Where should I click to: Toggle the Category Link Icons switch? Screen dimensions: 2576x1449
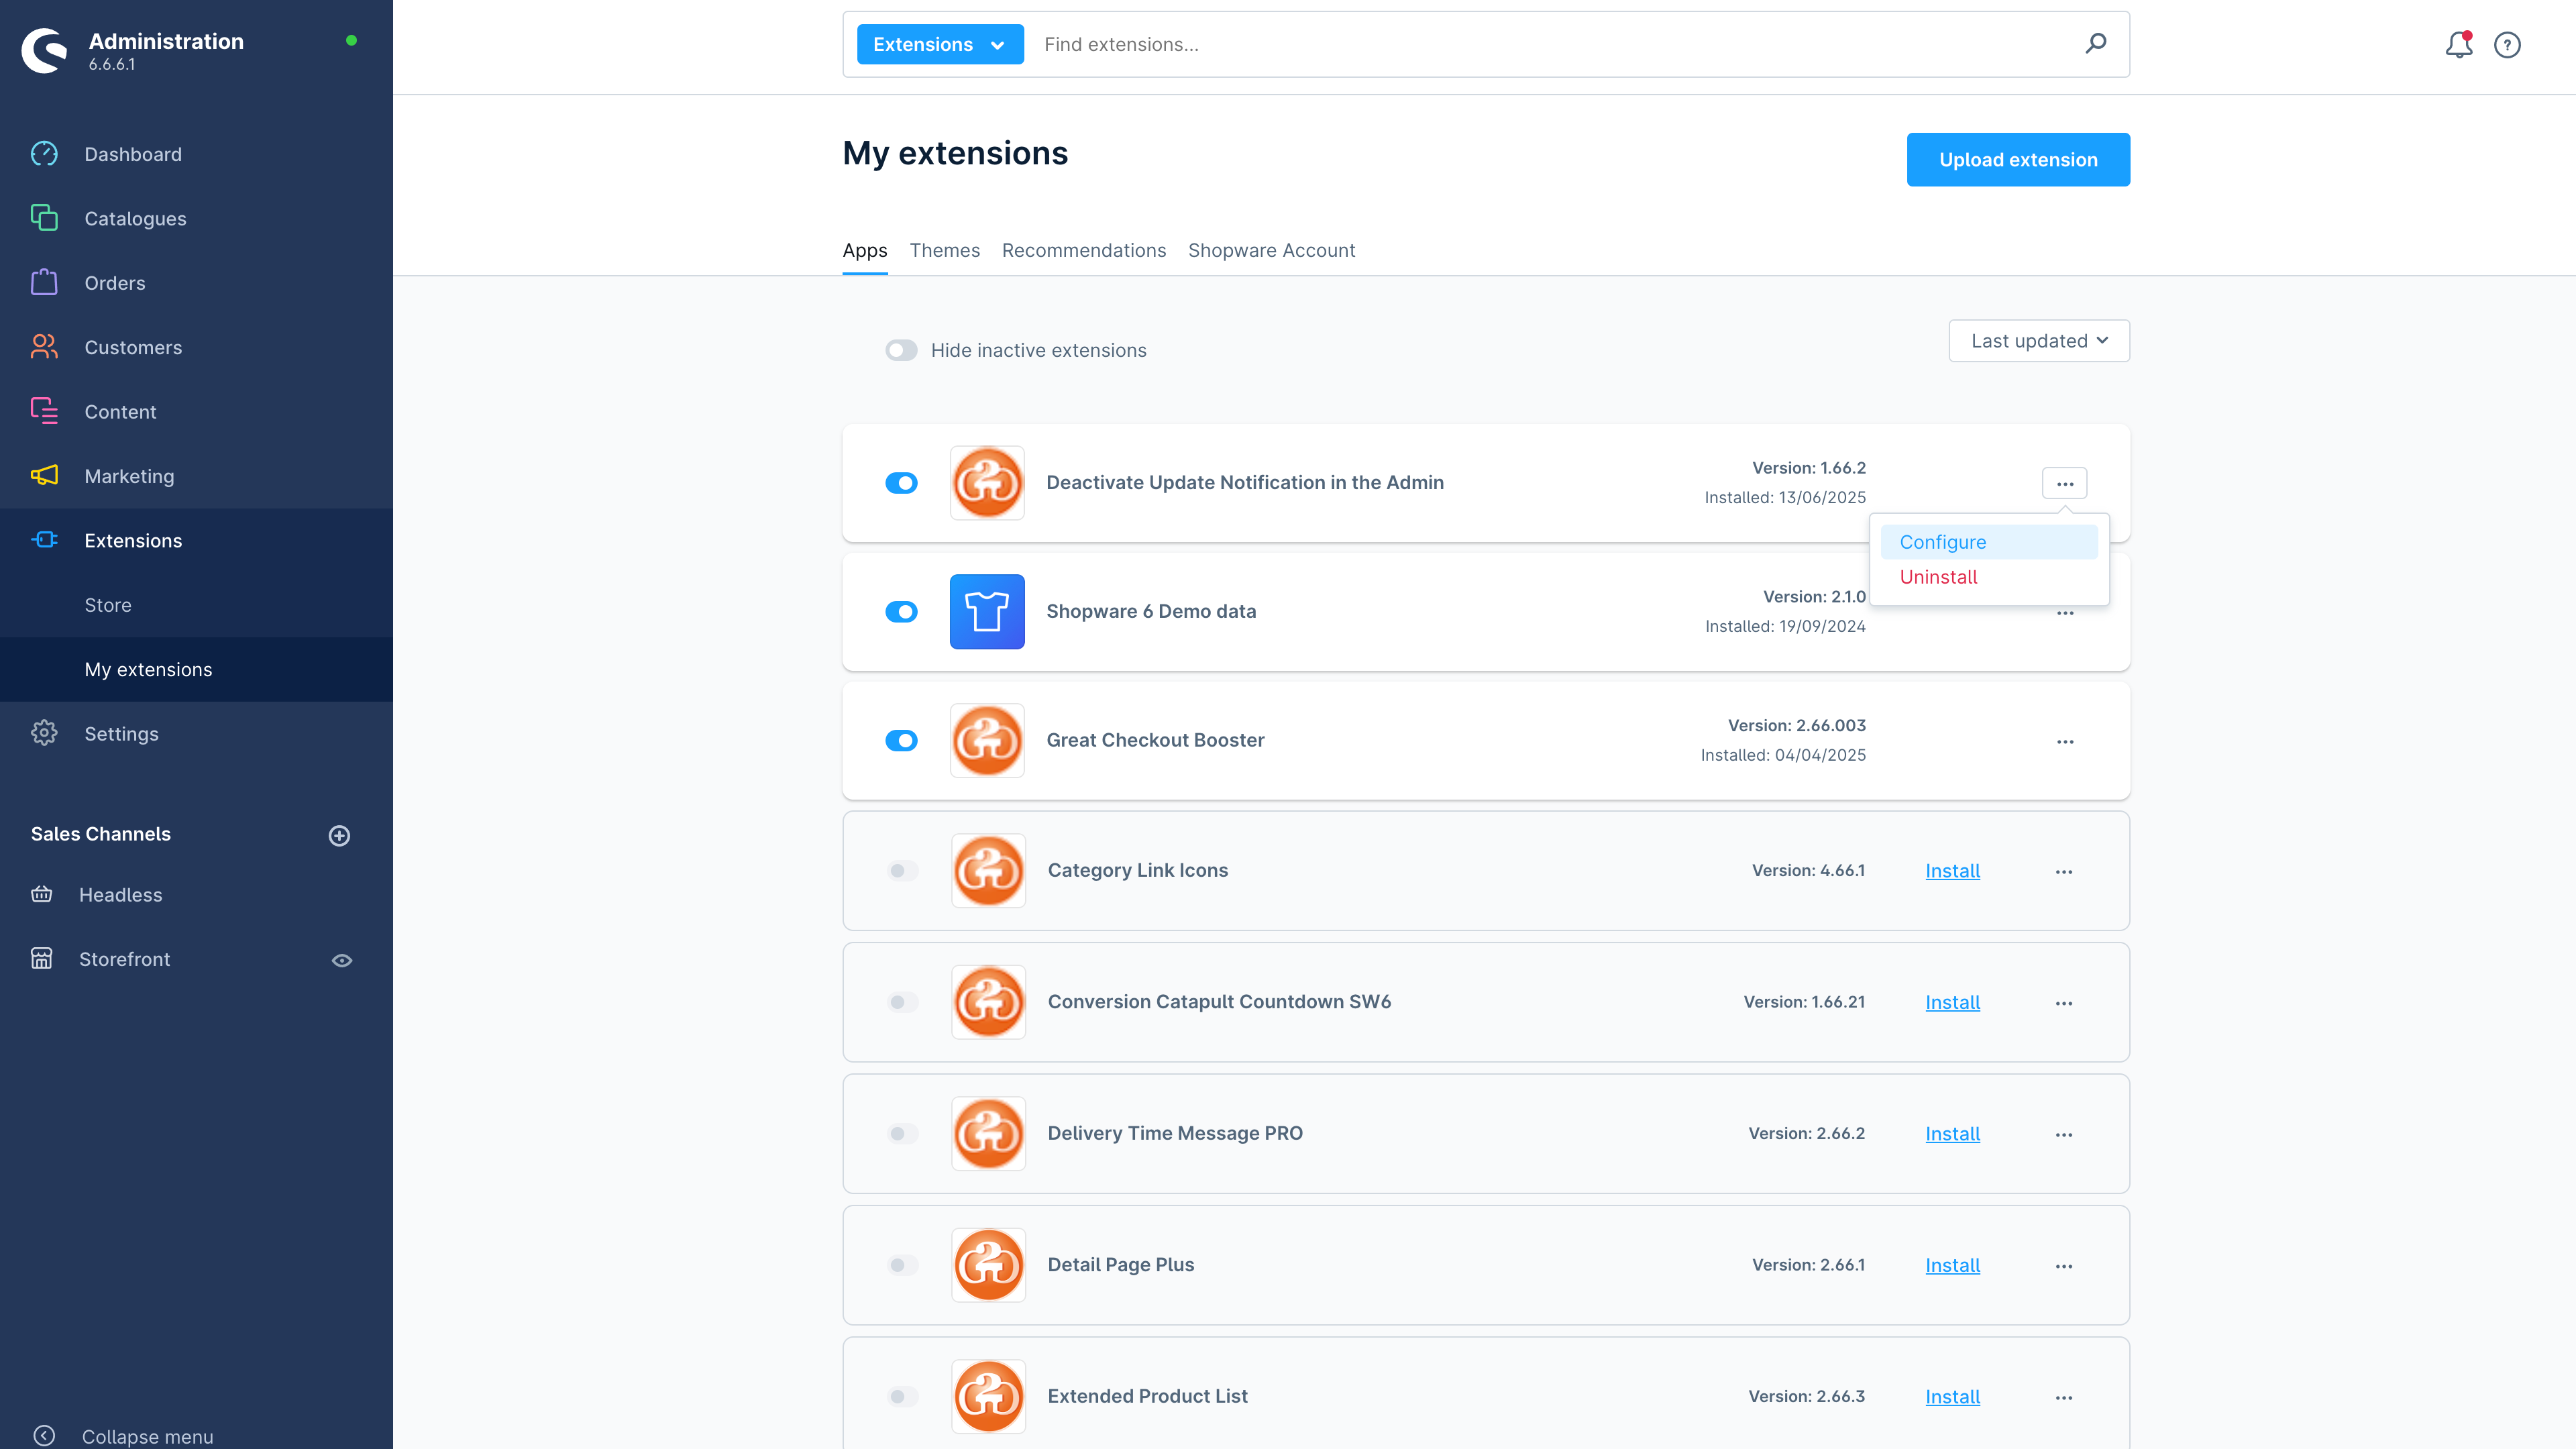click(902, 871)
